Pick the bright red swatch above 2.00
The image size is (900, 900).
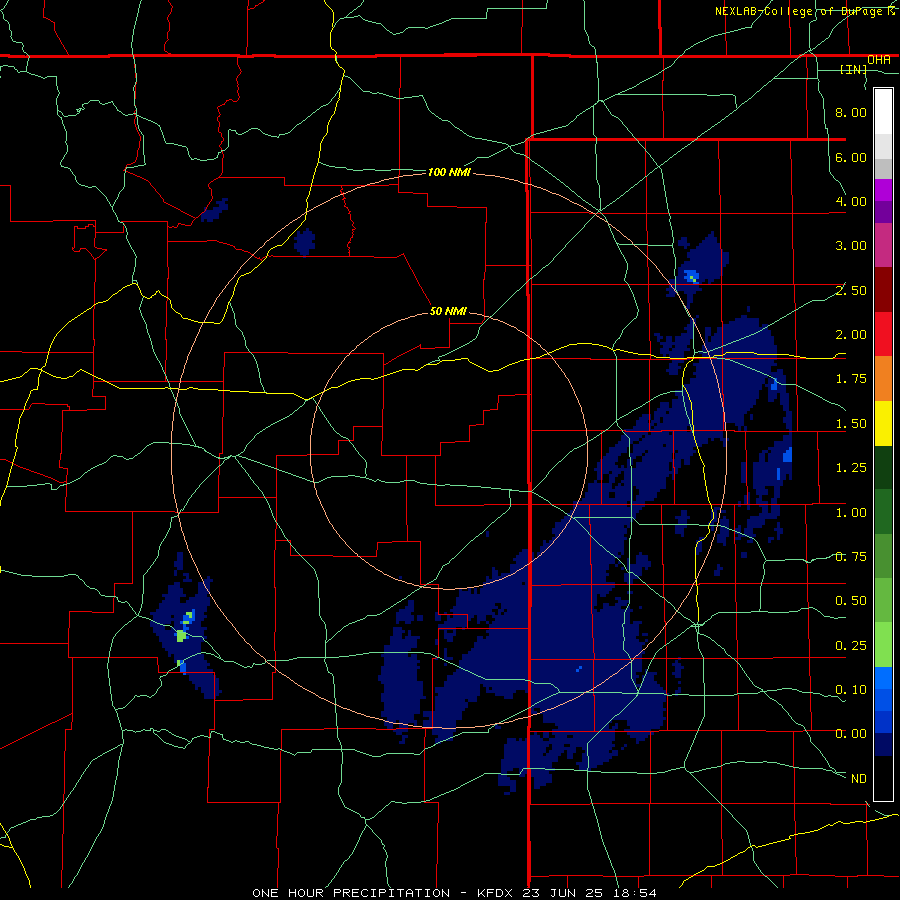point(883,334)
